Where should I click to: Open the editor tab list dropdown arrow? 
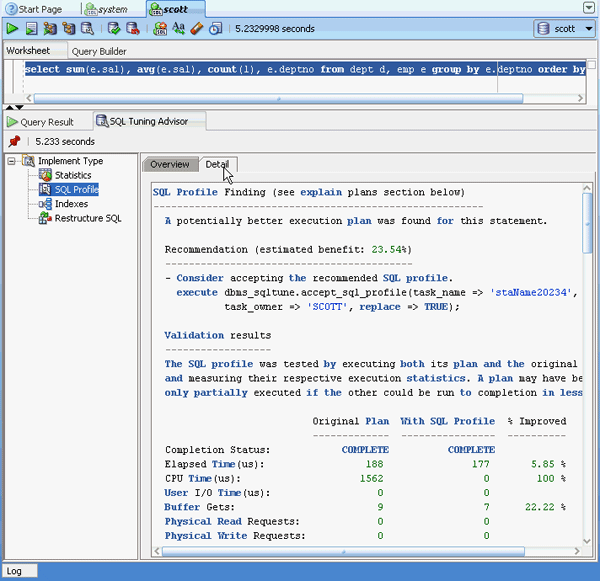tap(589, 8)
